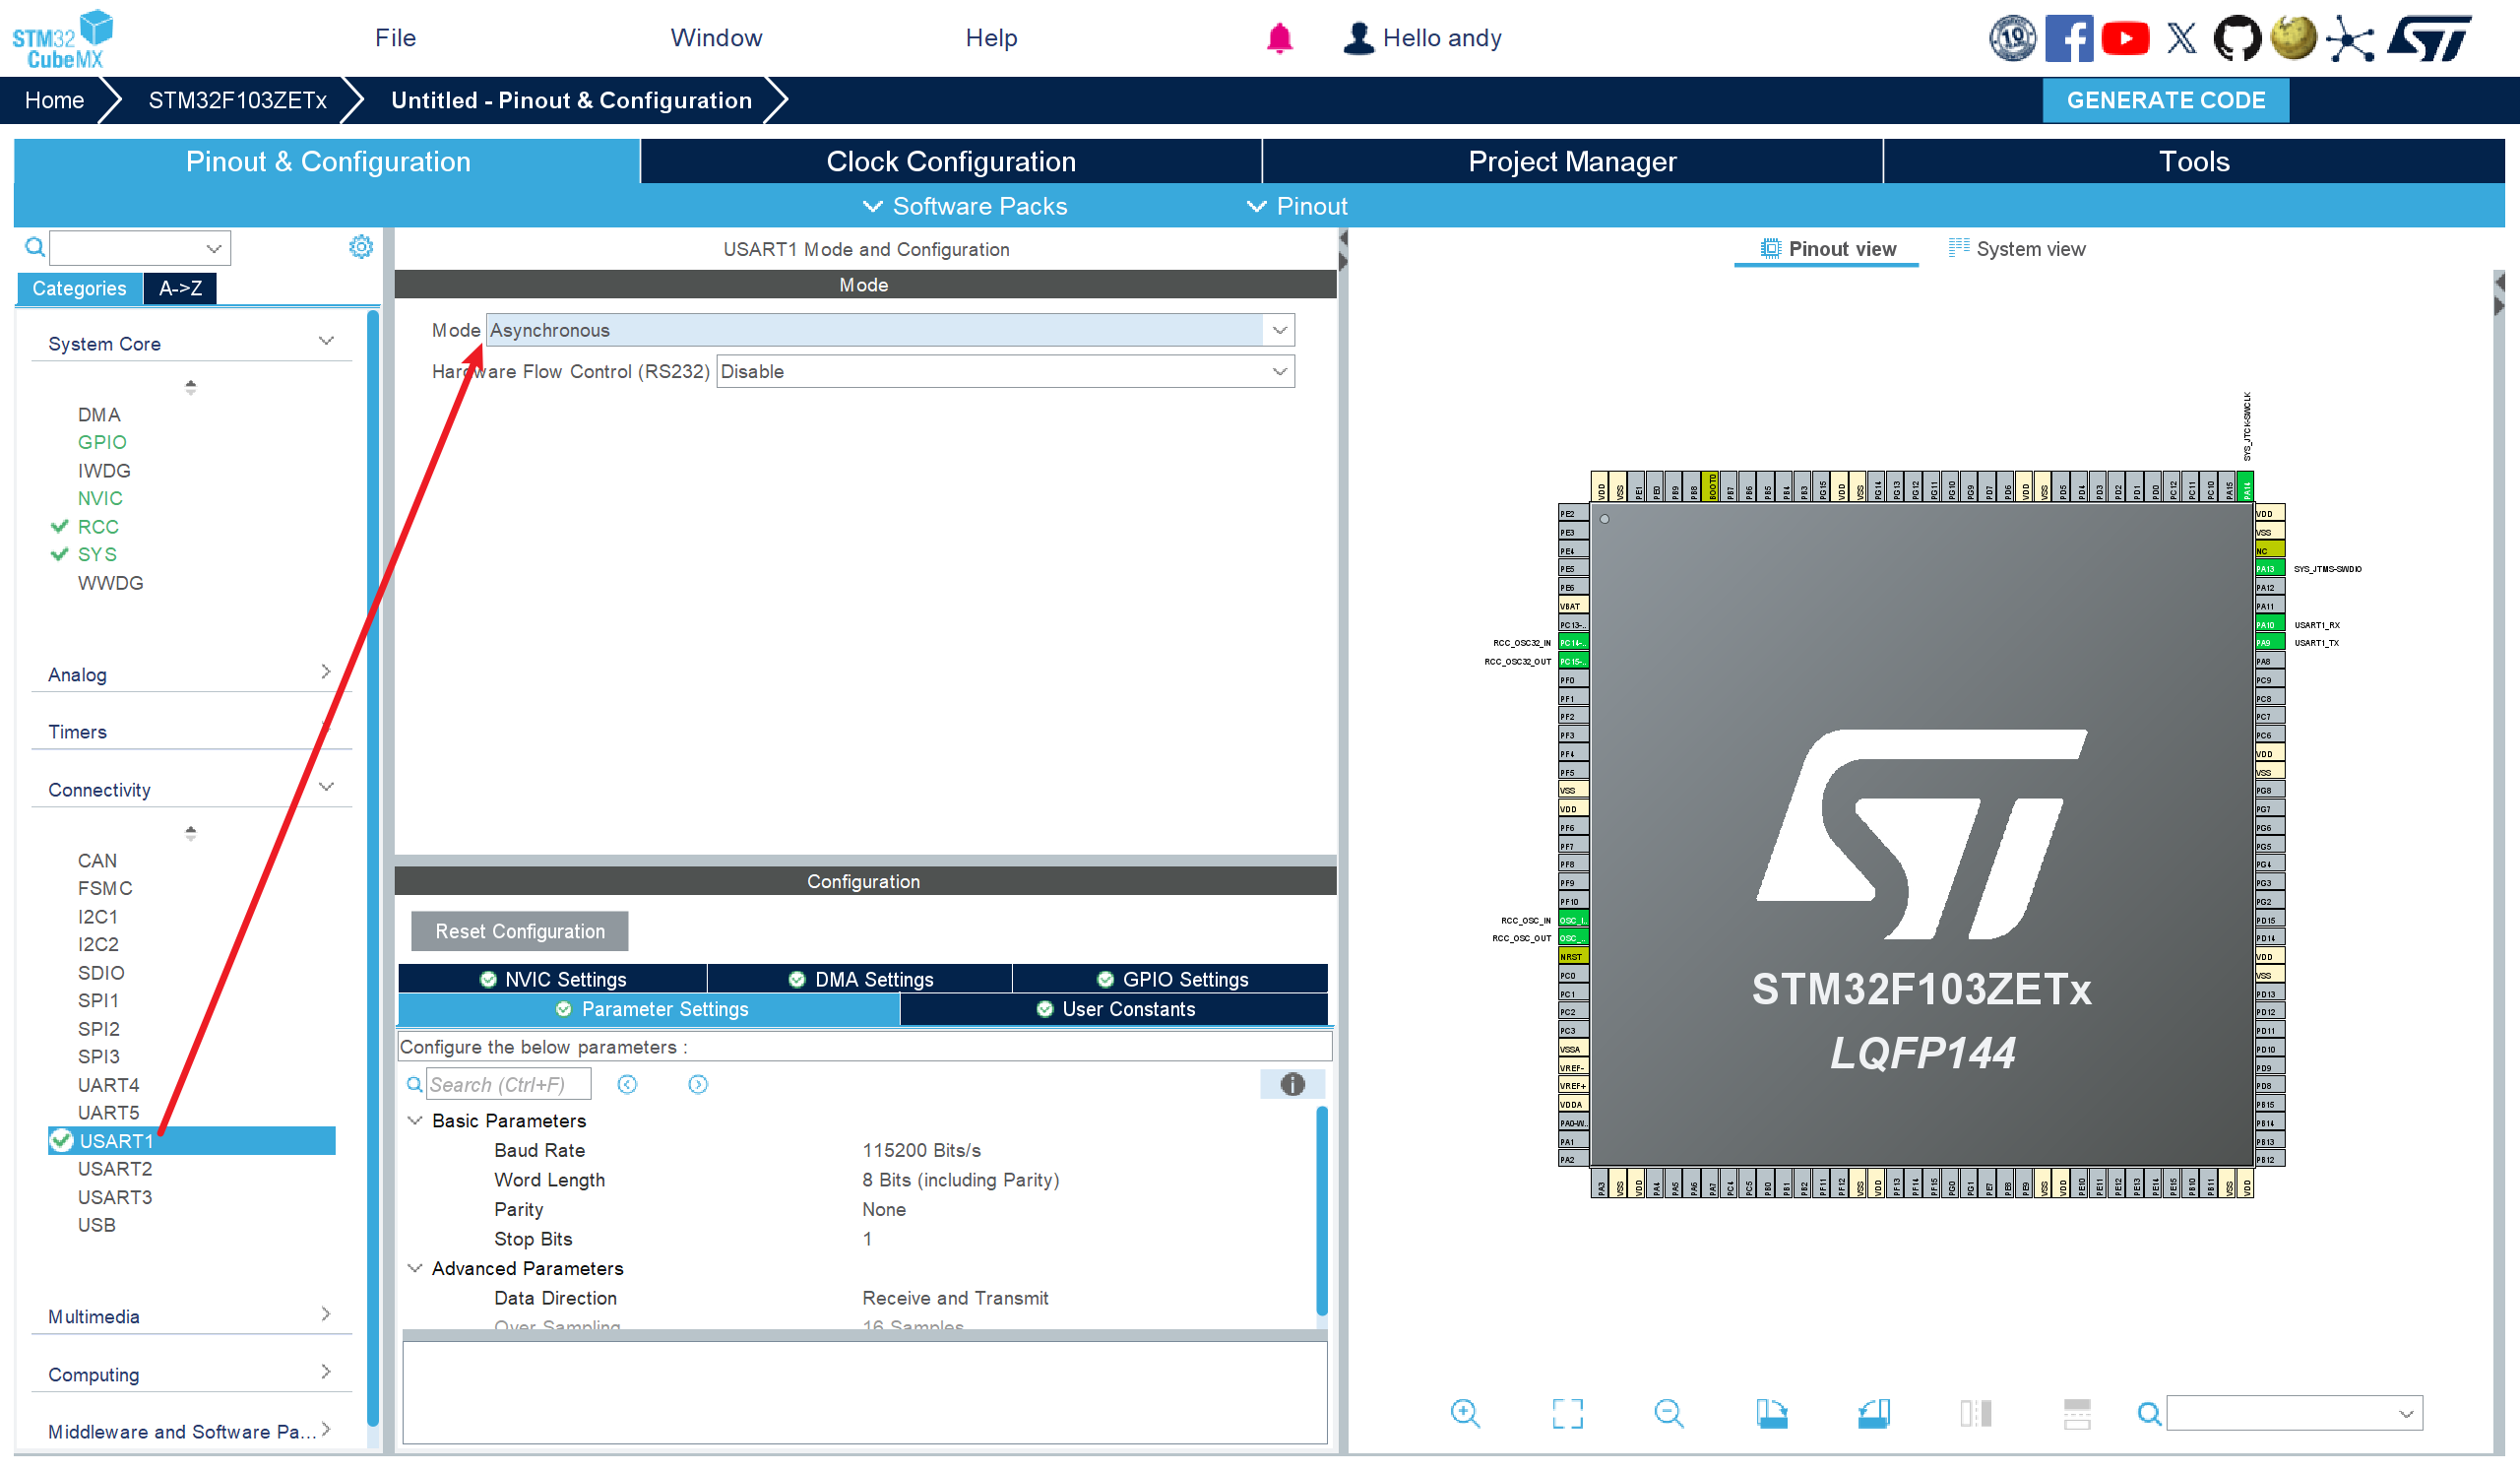Go to the next parameter search result

[698, 1084]
